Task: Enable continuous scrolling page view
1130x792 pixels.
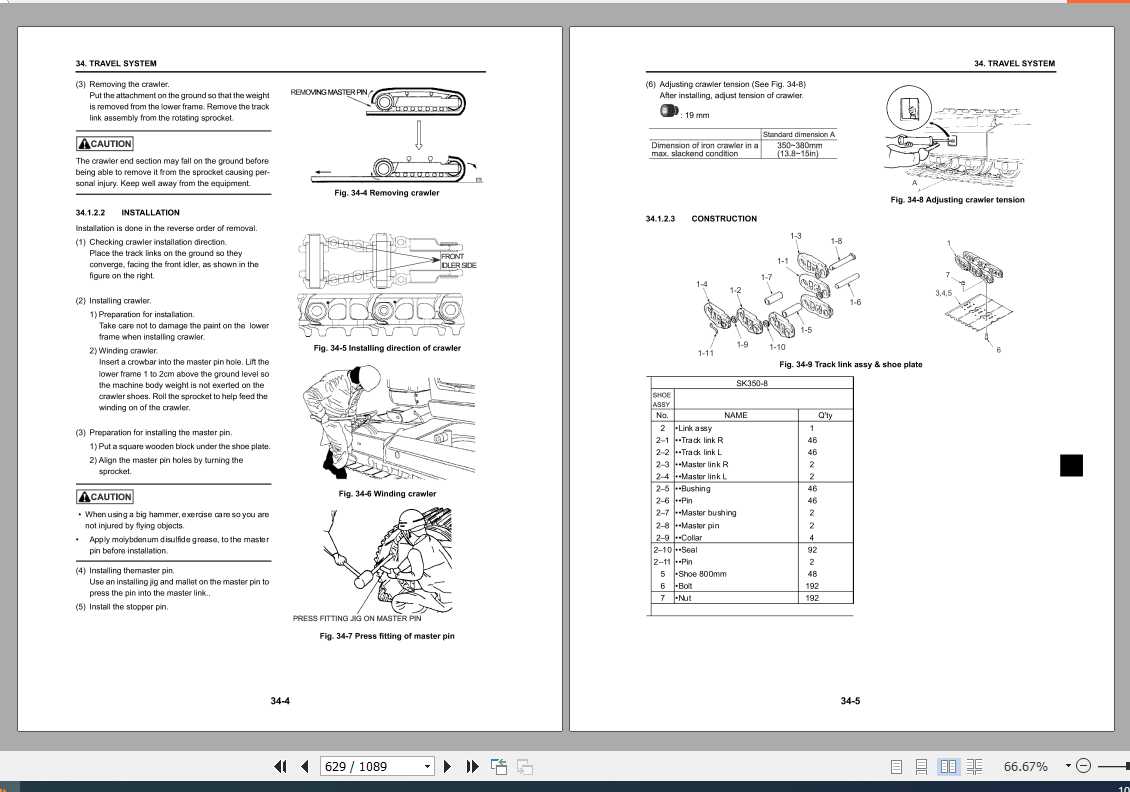Action: point(922,767)
